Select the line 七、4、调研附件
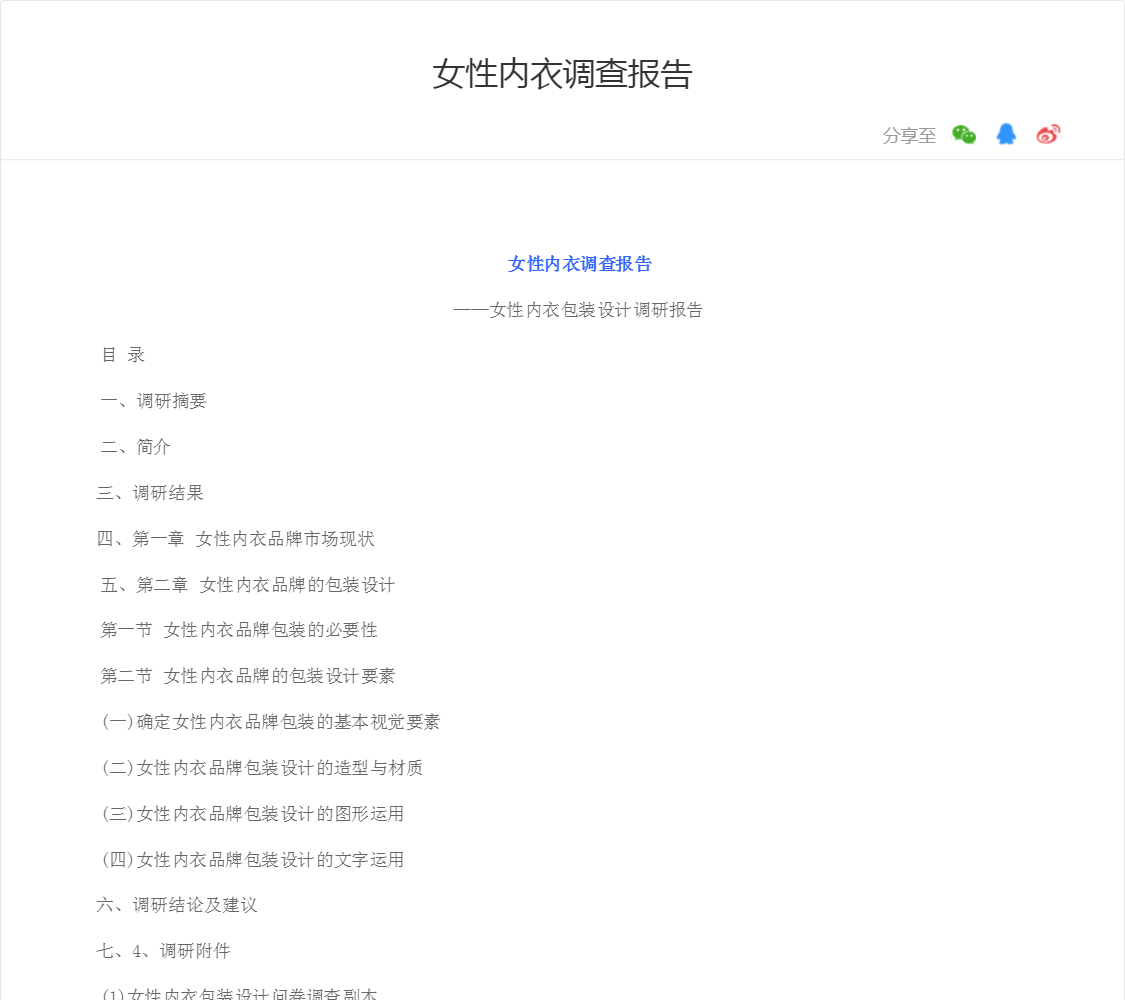Image resolution: width=1125 pixels, height=1000 pixels. tap(164, 951)
